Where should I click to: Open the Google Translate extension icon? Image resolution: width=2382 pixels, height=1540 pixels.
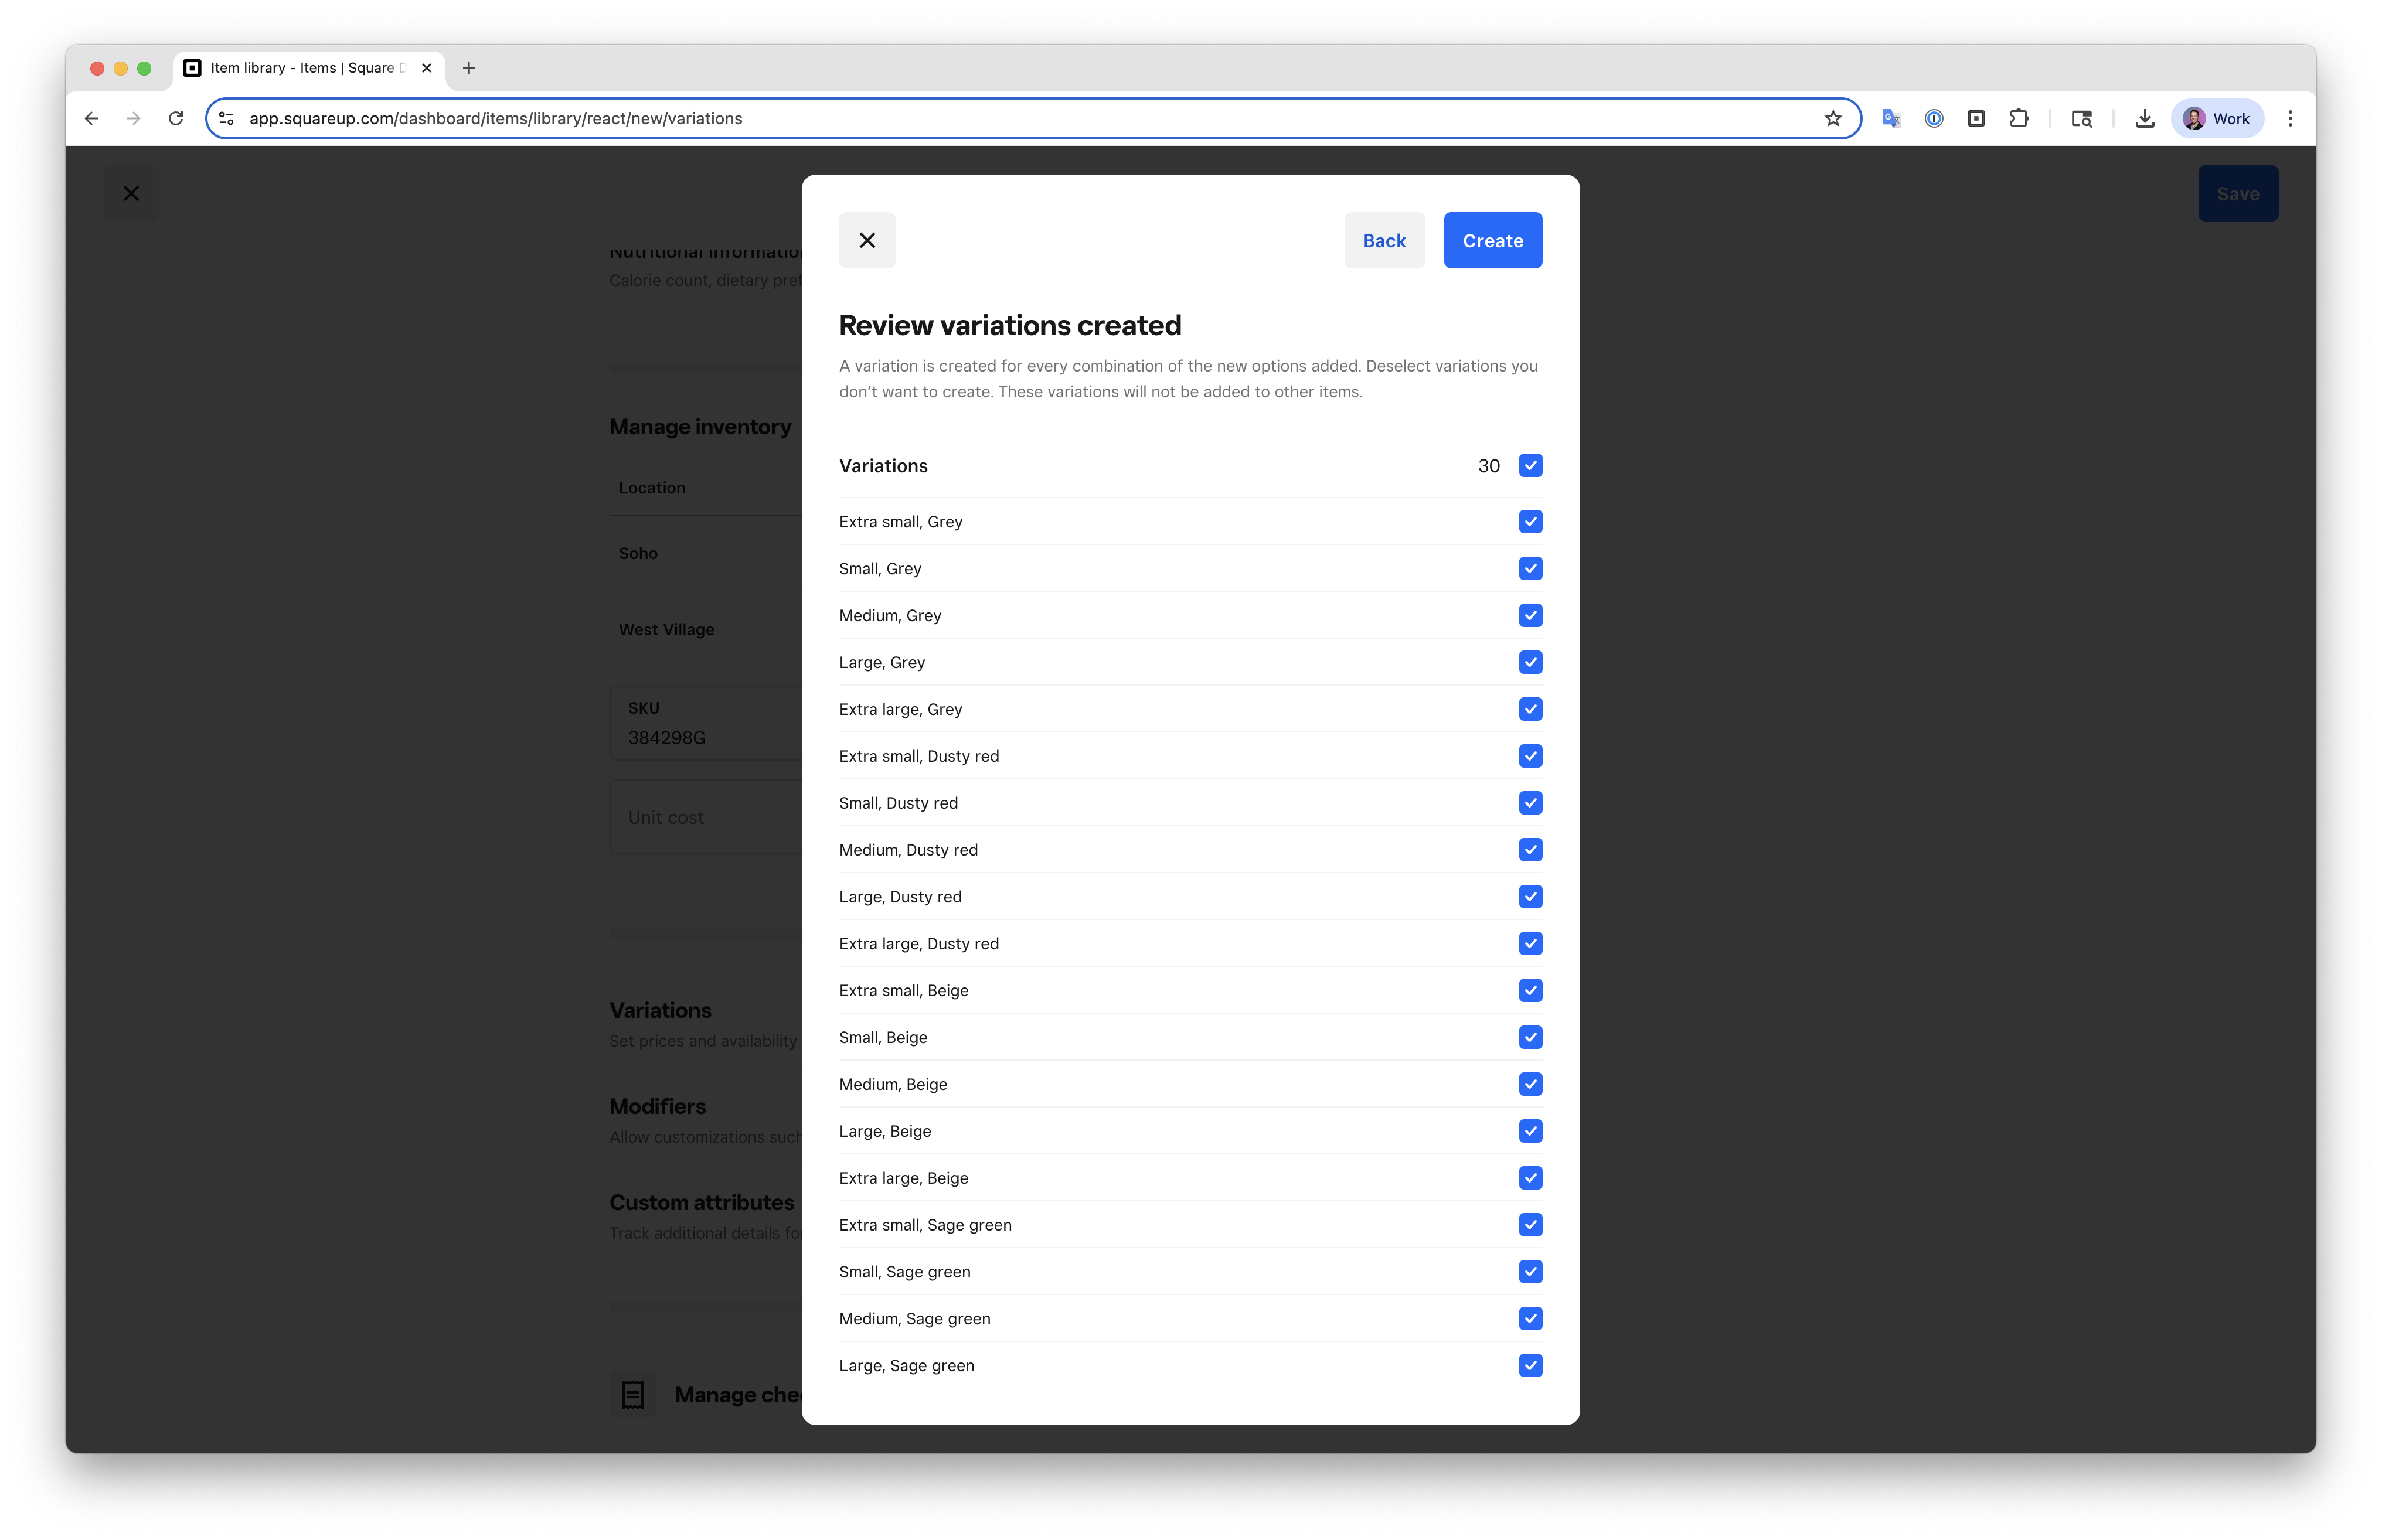click(x=1890, y=118)
